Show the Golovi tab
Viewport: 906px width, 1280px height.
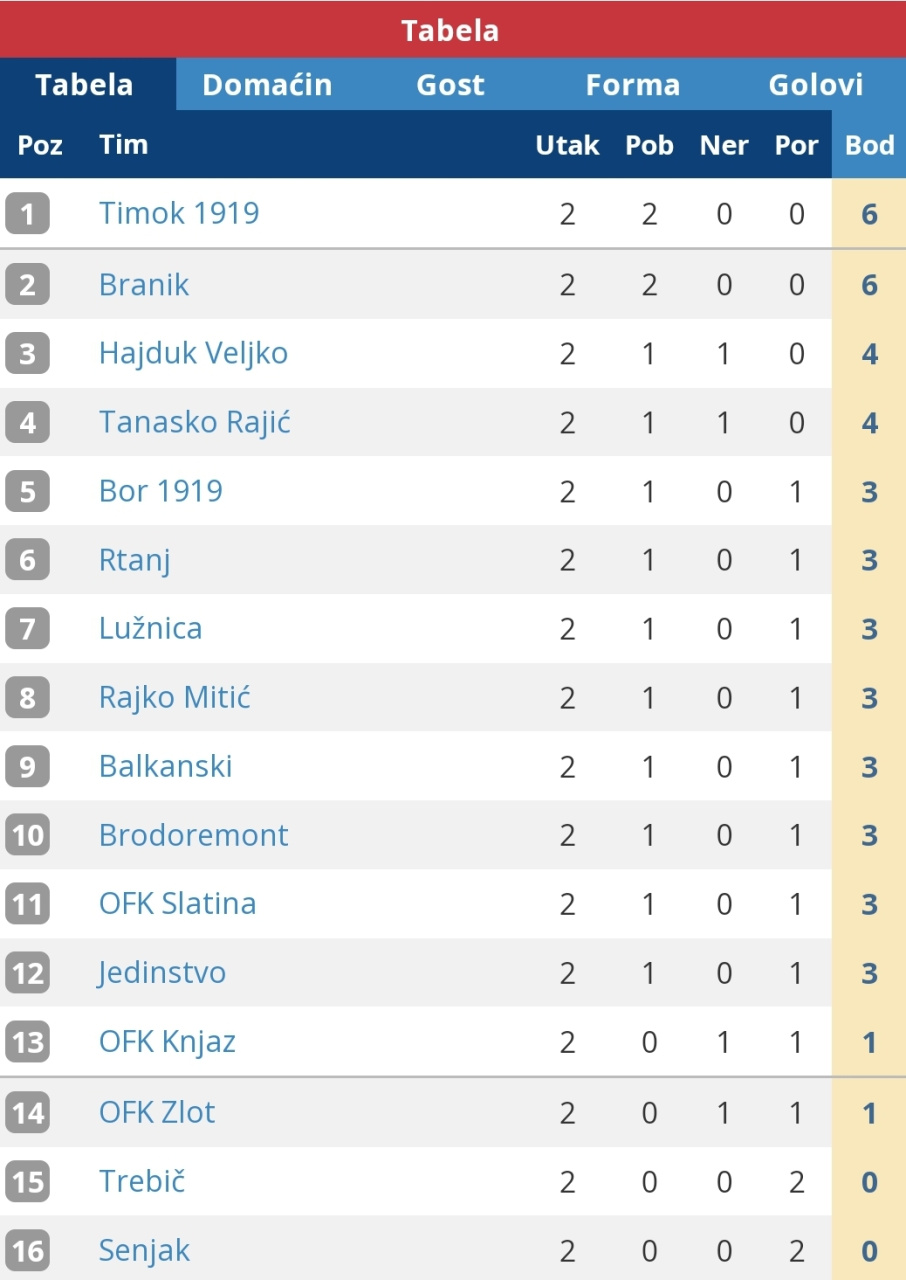click(815, 85)
